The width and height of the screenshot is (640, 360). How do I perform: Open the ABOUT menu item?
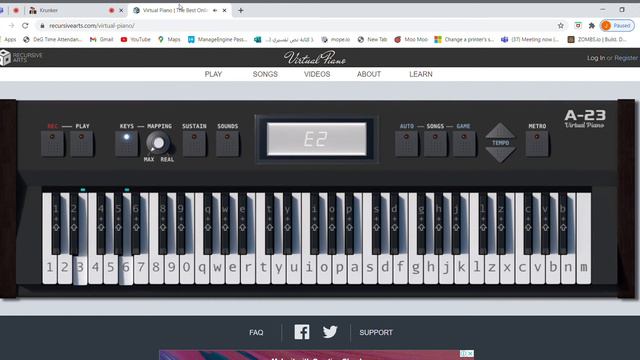[x=369, y=74]
